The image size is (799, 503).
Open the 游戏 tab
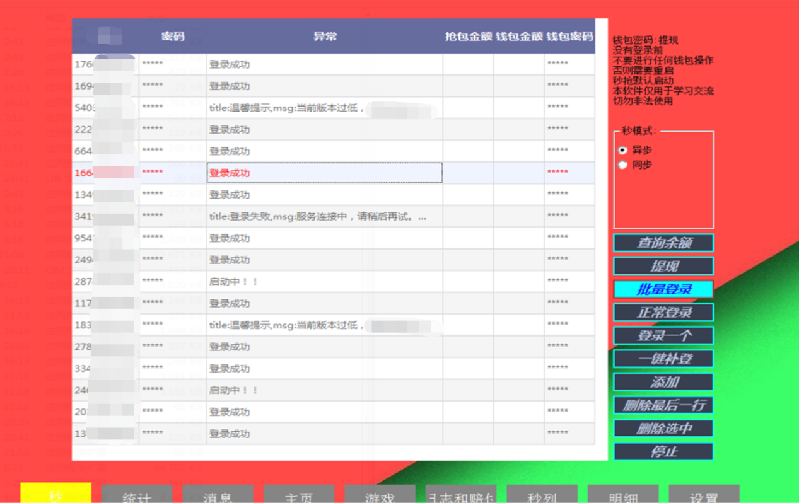(380, 495)
